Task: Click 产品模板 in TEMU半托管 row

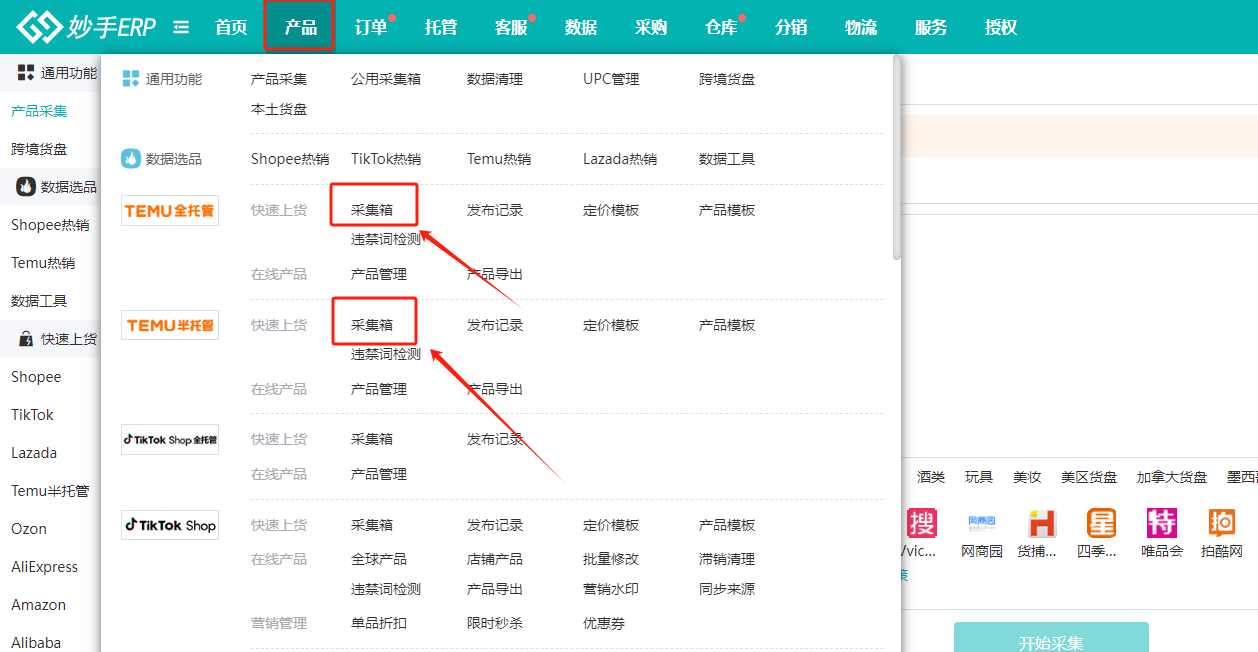Action: pos(727,325)
